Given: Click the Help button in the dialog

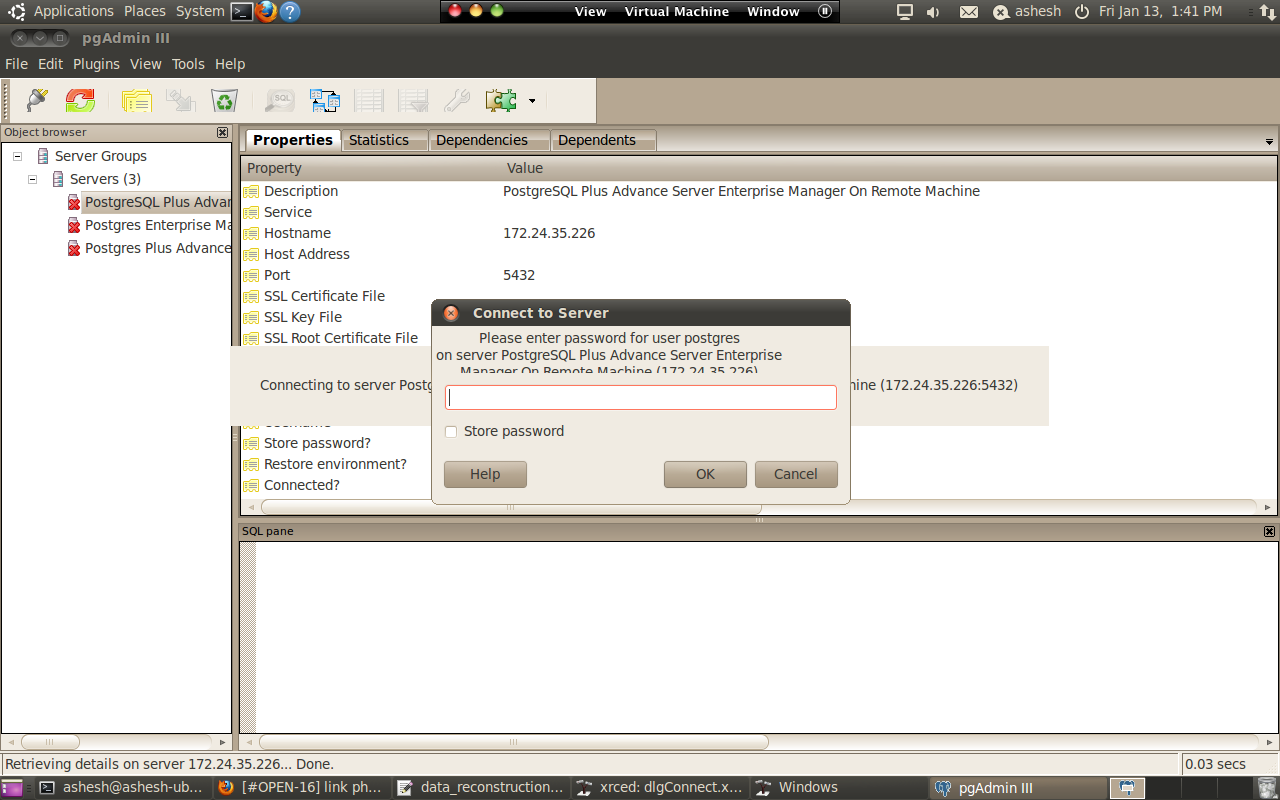Looking at the screenshot, I should [x=485, y=474].
